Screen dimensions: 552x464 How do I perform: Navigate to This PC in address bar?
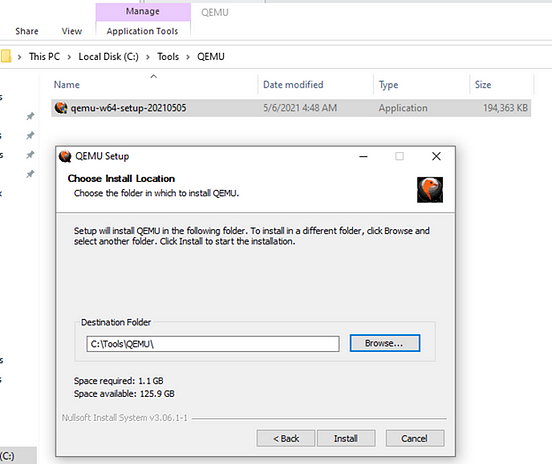[44, 57]
